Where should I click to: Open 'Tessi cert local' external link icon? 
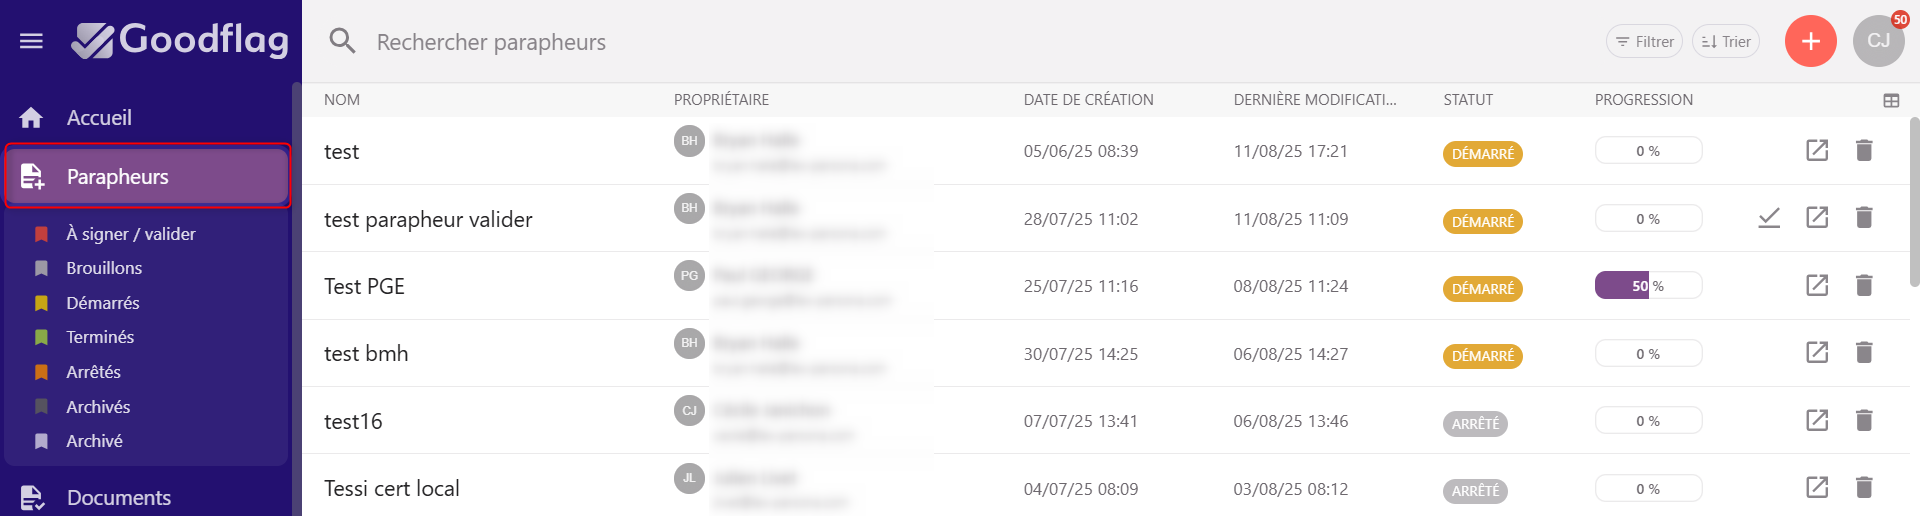1817,488
